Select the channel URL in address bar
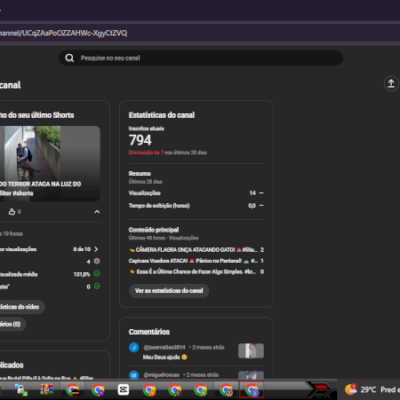Viewport: 400px width, 400px height. click(x=63, y=33)
